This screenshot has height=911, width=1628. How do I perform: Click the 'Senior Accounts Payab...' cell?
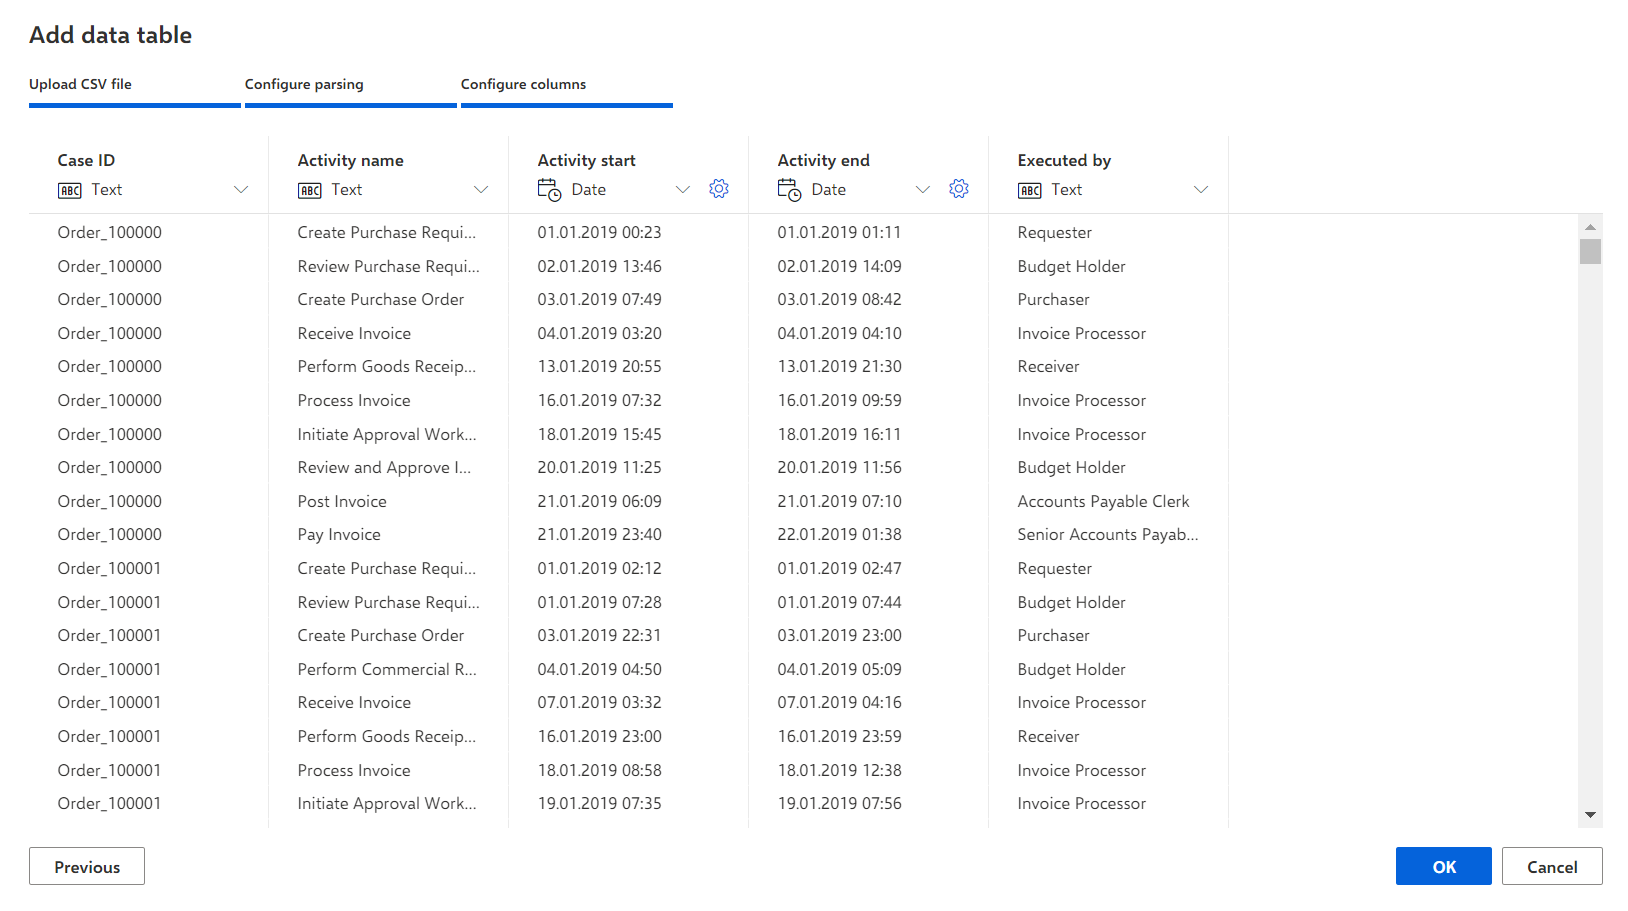click(1108, 534)
